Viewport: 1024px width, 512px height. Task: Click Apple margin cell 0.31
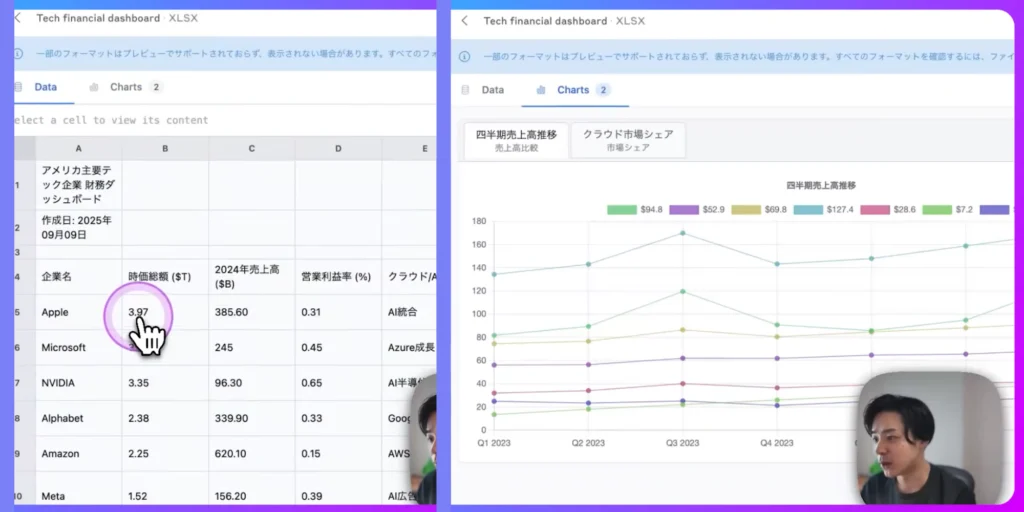point(338,312)
